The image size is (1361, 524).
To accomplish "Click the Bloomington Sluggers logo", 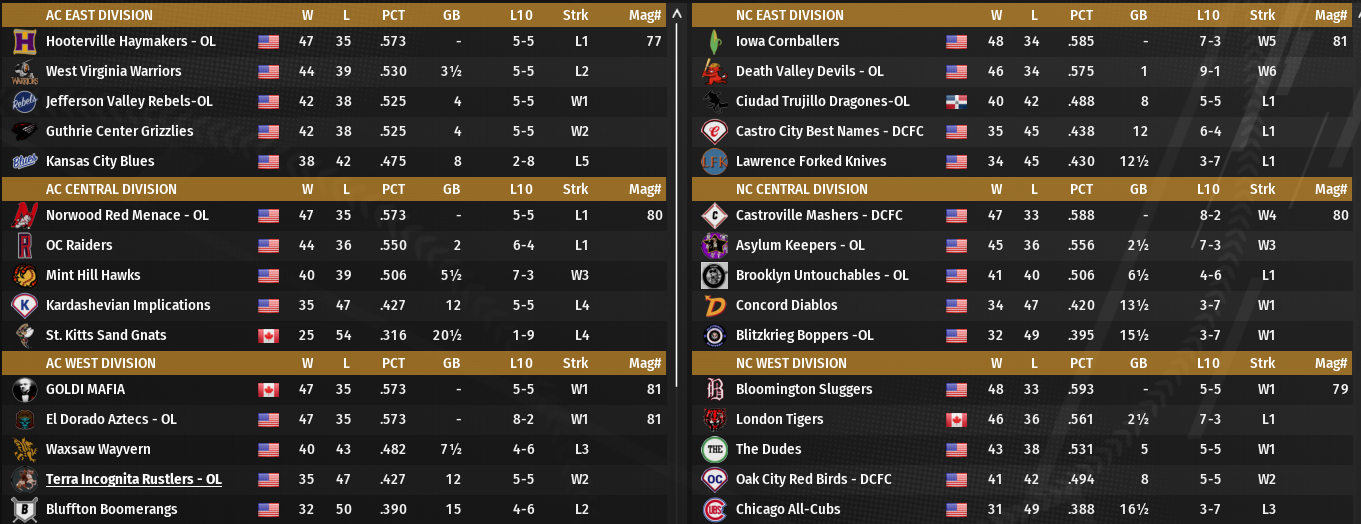I will tap(714, 390).
